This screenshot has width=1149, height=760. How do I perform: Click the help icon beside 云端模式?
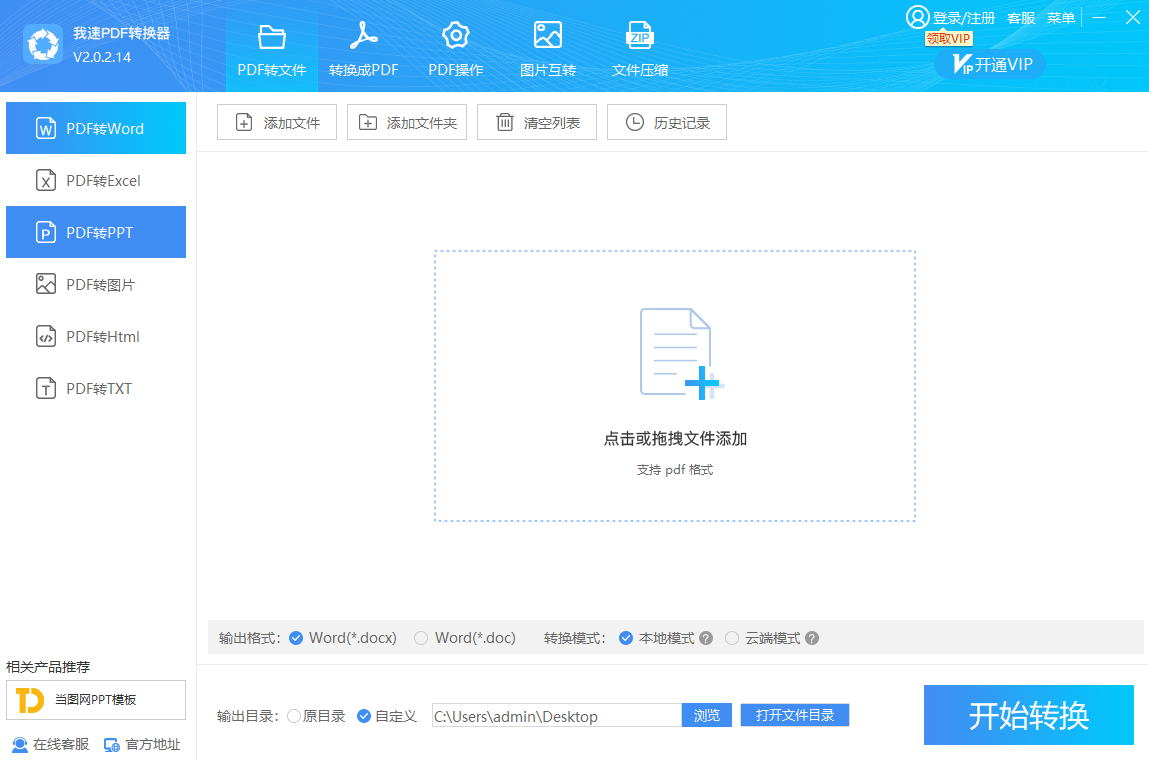tap(812, 638)
